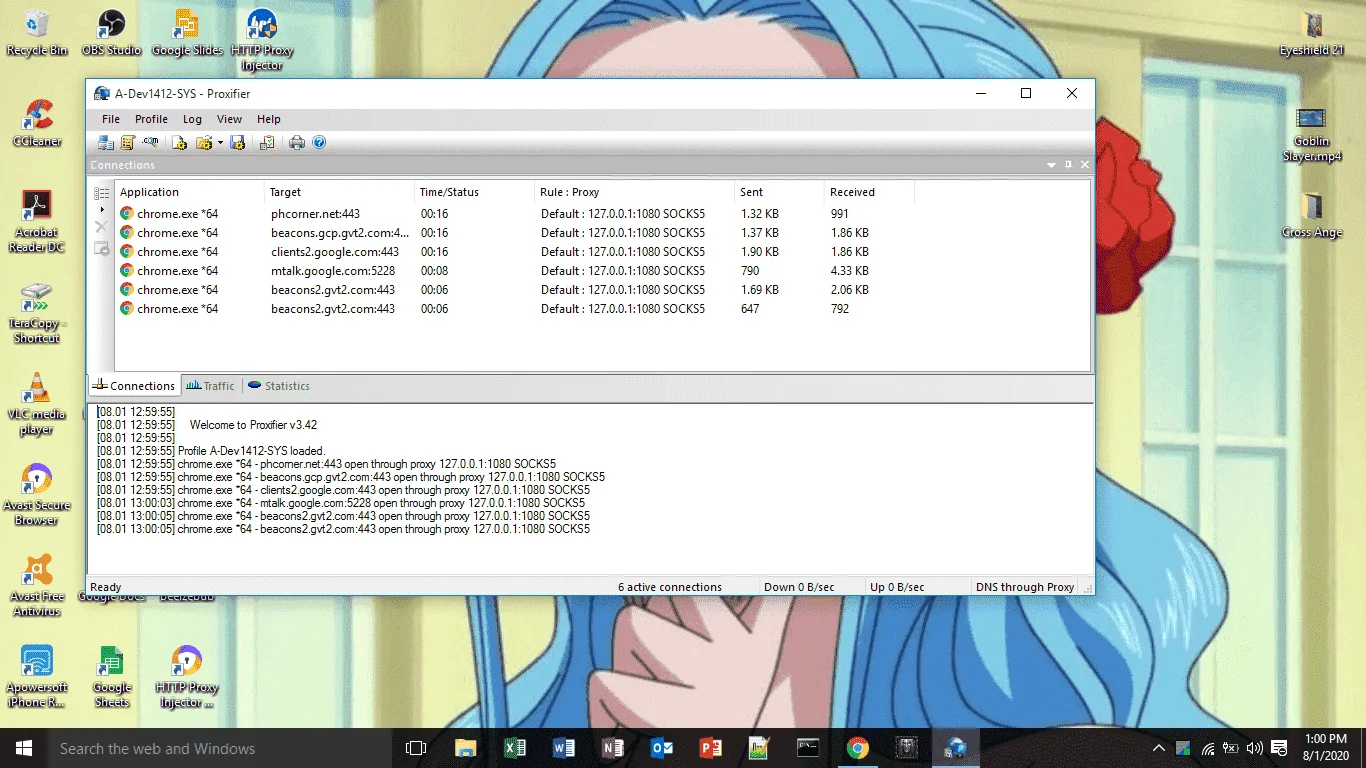The width and height of the screenshot is (1366, 768).
Task: Select the Apowersoft iPhone Recorder desktop icon
Action: (x=37, y=676)
